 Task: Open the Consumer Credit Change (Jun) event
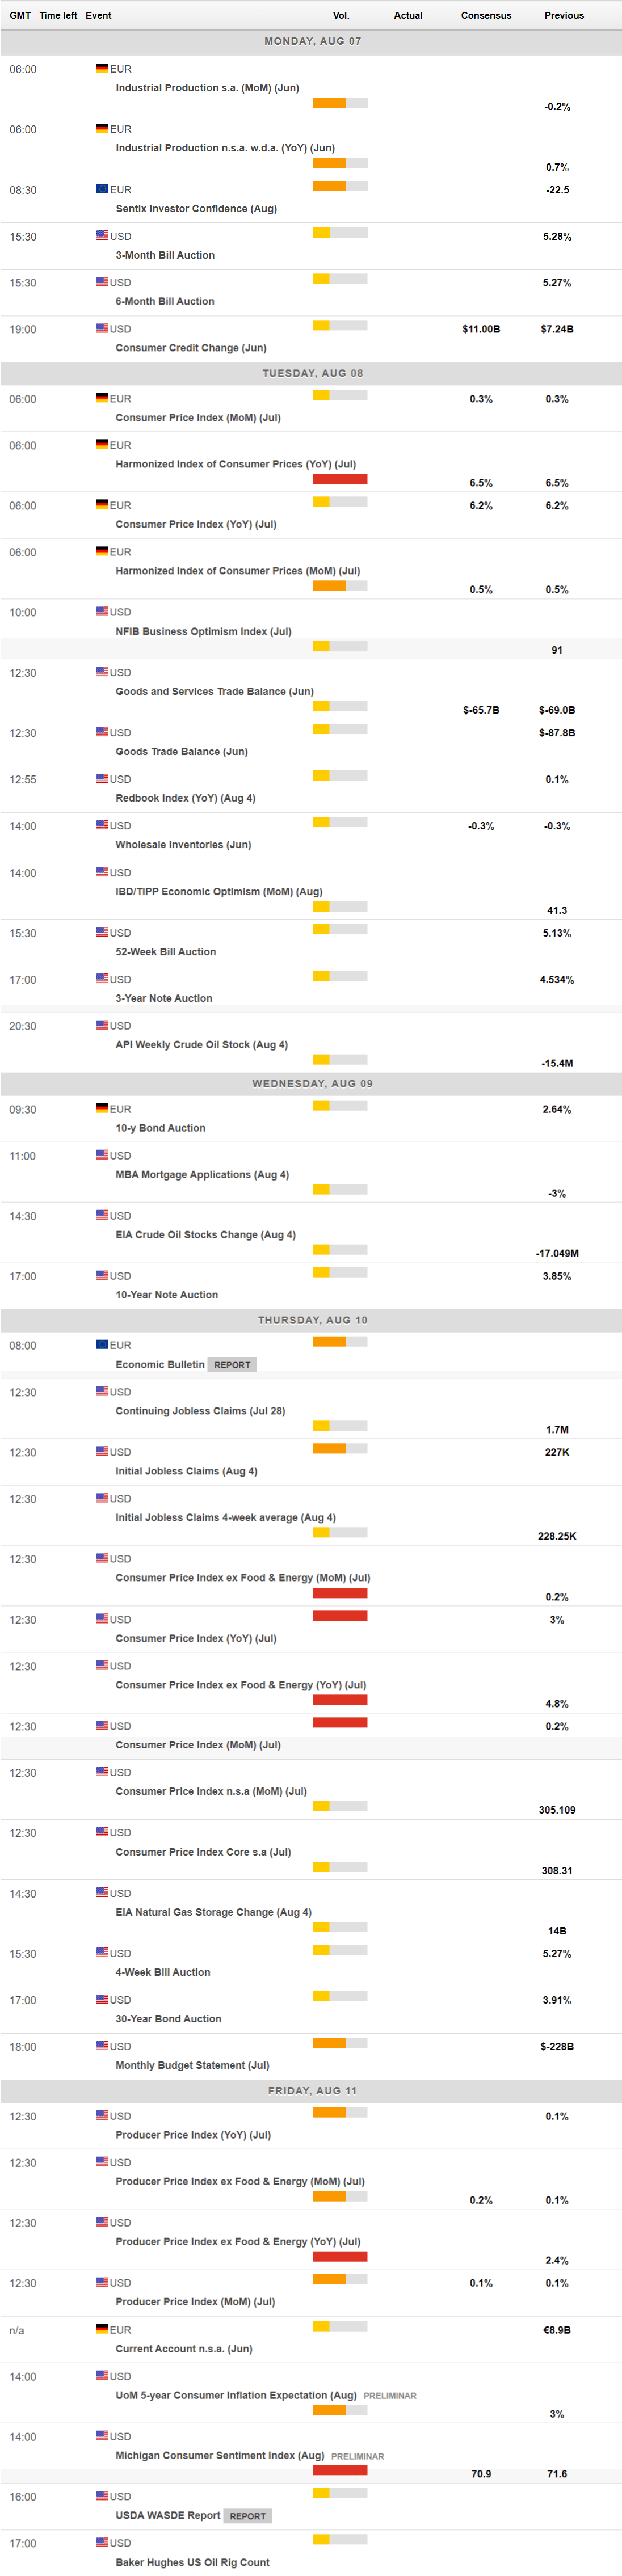pyautogui.click(x=191, y=348)
